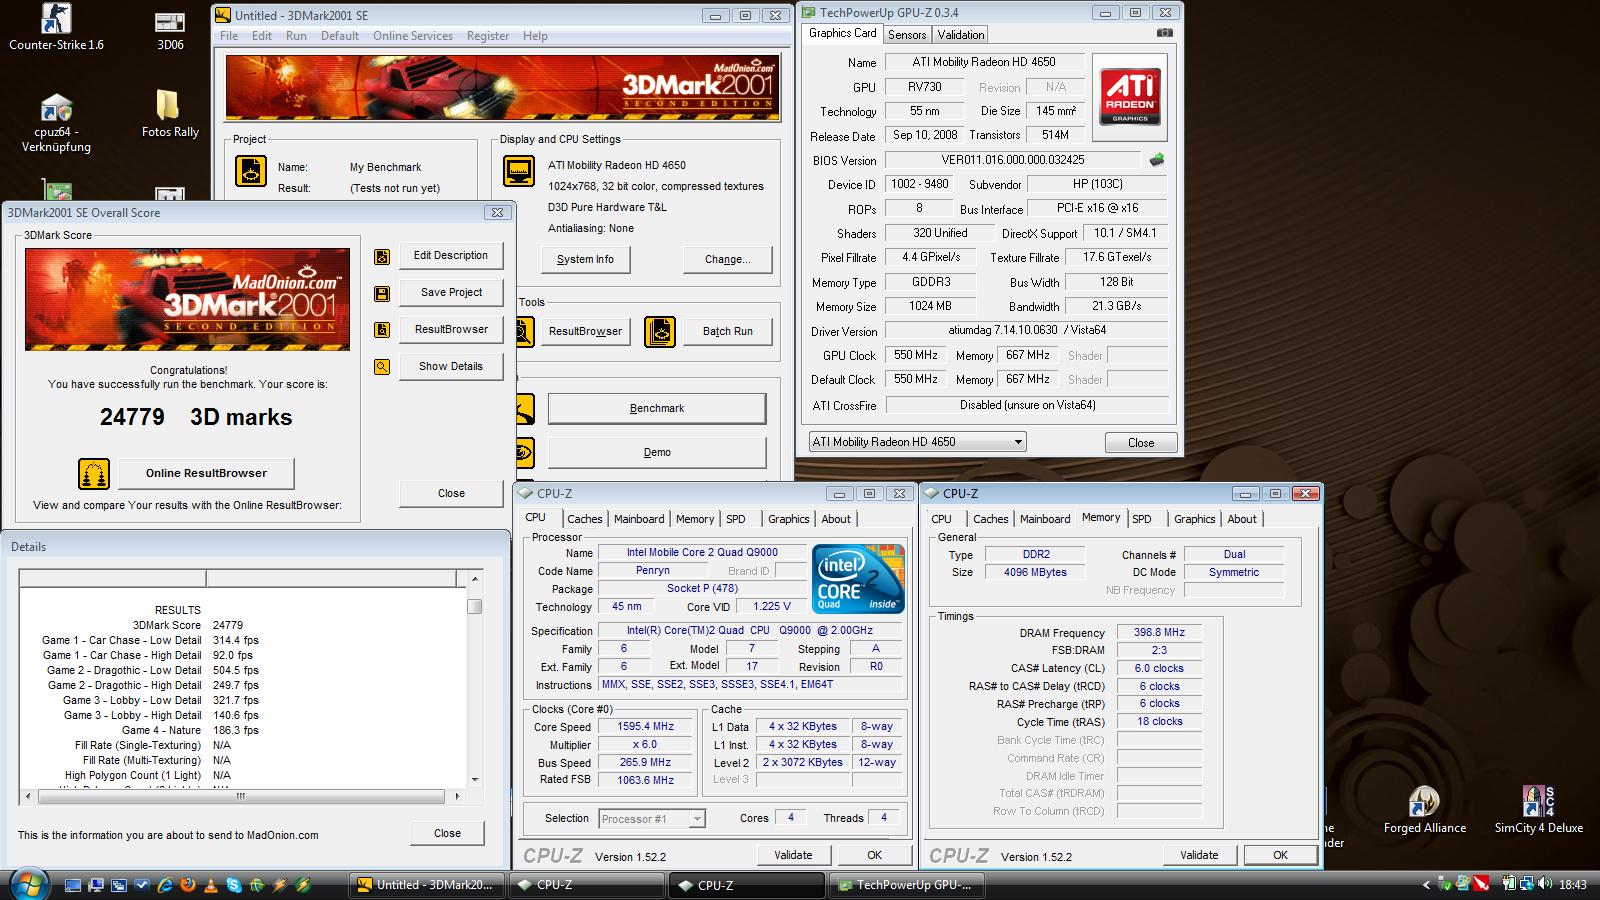The image size is (1600, 900).
Task: Open SPD tab in right CPU-Z window
Action: click(1142, 519)
